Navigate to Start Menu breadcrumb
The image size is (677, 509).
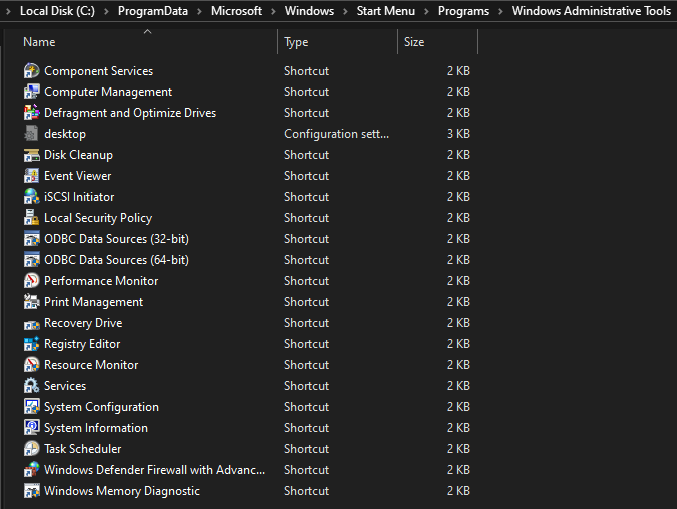(386, 11)
